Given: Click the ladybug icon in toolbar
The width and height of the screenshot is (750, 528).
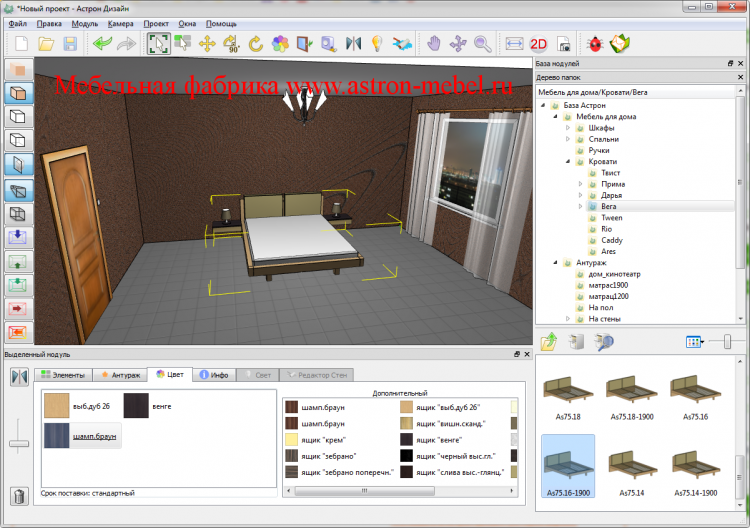Looking at the screenshot, I should coord(595,44).
